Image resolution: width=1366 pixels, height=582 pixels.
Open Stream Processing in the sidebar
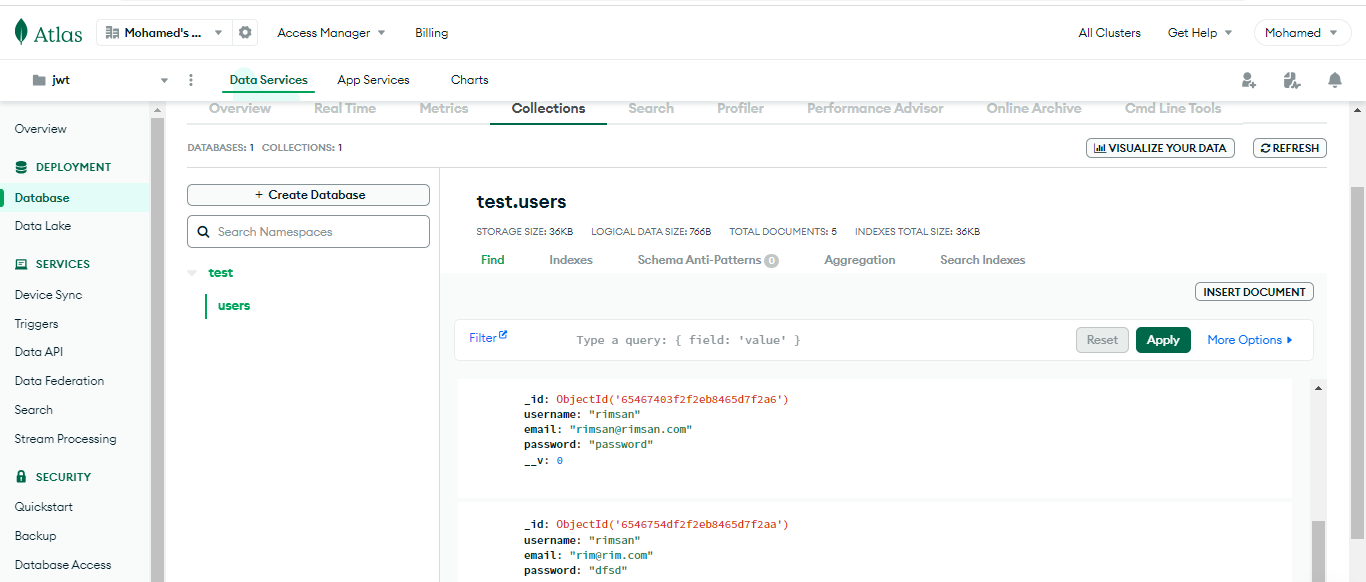65,439
